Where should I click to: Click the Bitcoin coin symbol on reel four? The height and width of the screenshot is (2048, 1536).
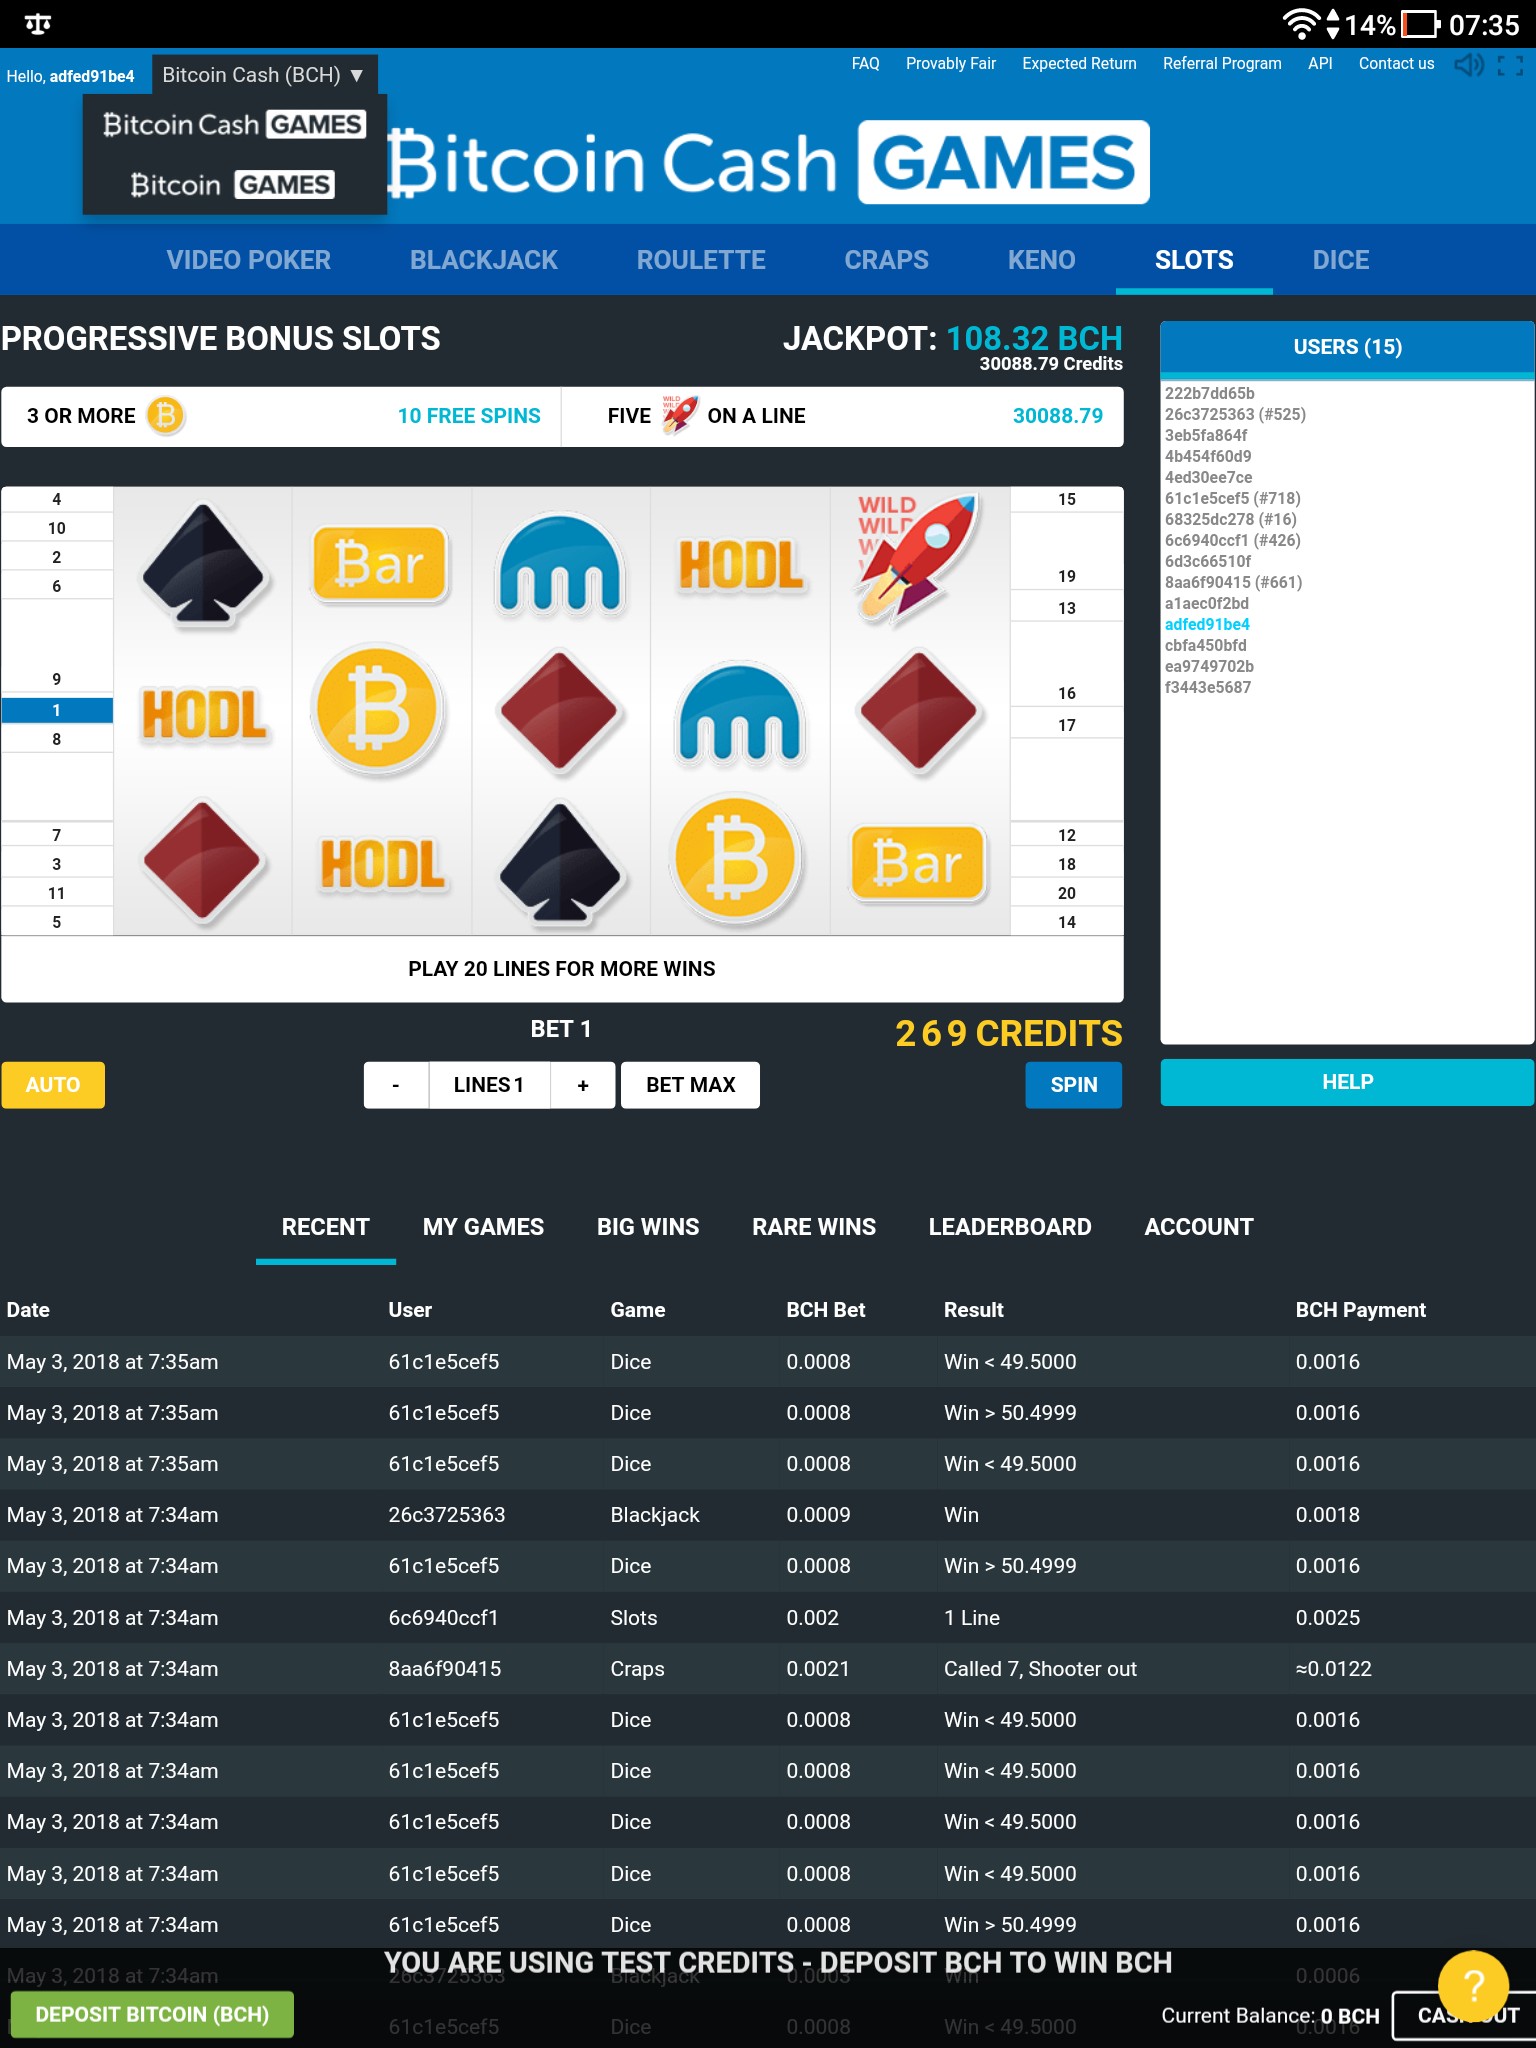tap(738, 859)
